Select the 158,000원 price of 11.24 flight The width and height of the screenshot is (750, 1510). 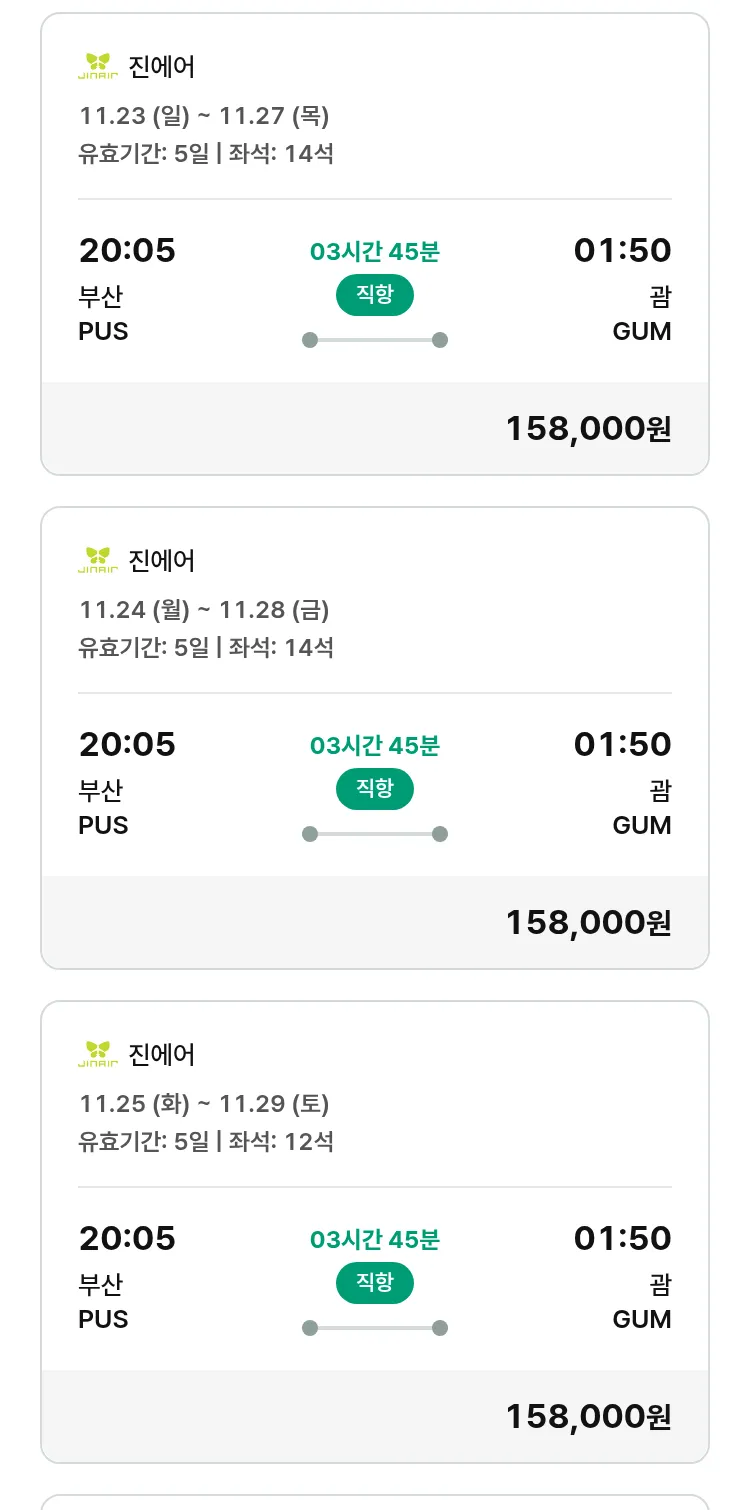coord(588,923)
